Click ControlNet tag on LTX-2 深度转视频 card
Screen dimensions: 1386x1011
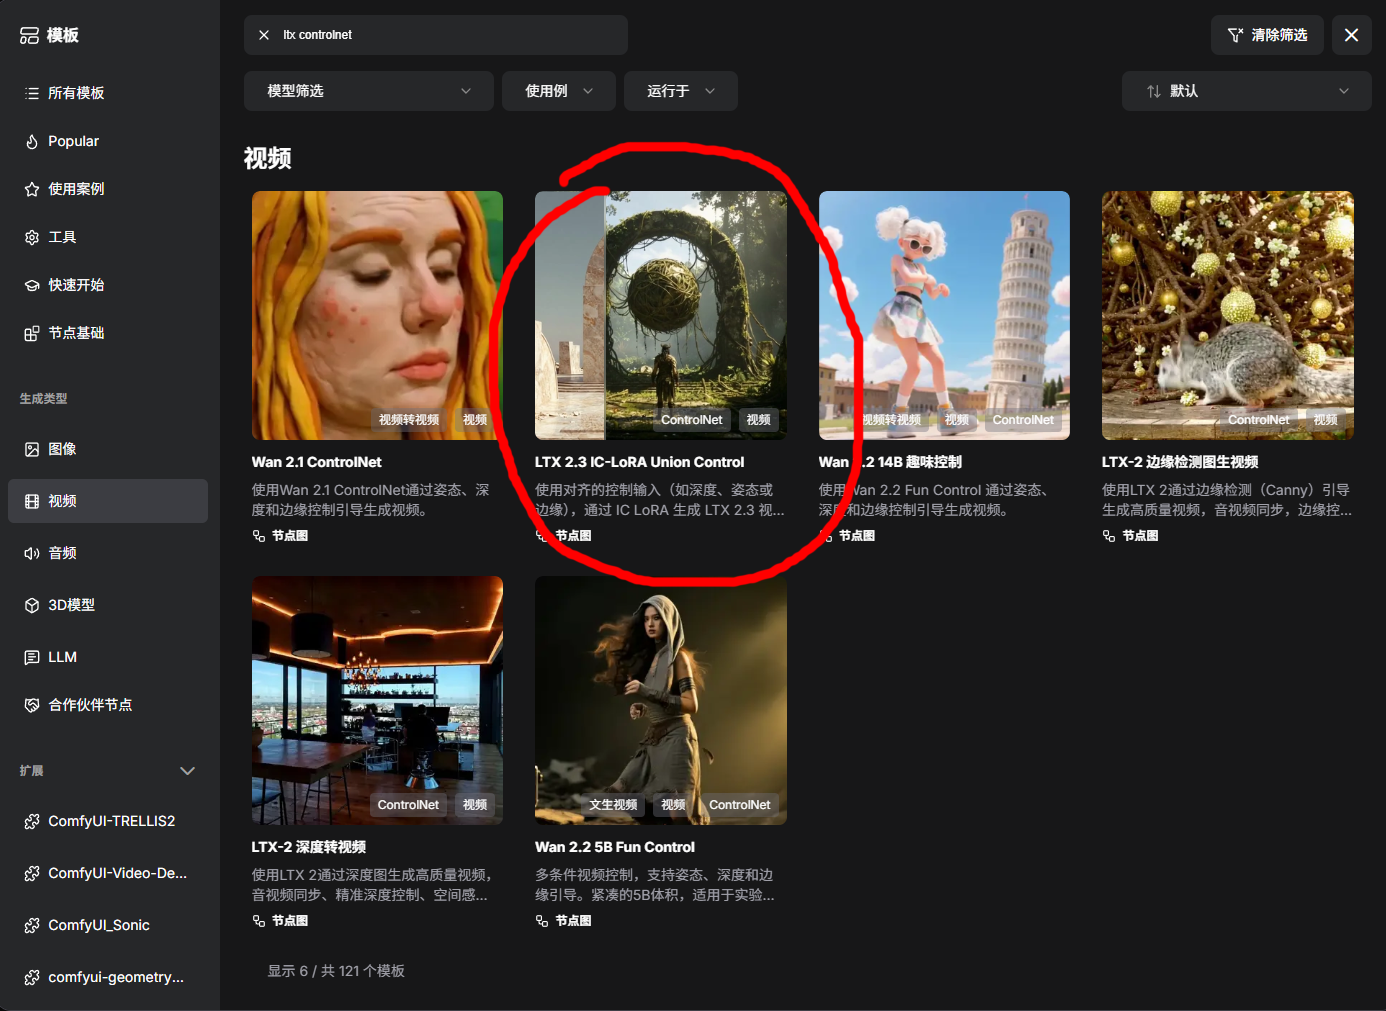(408, 805)
